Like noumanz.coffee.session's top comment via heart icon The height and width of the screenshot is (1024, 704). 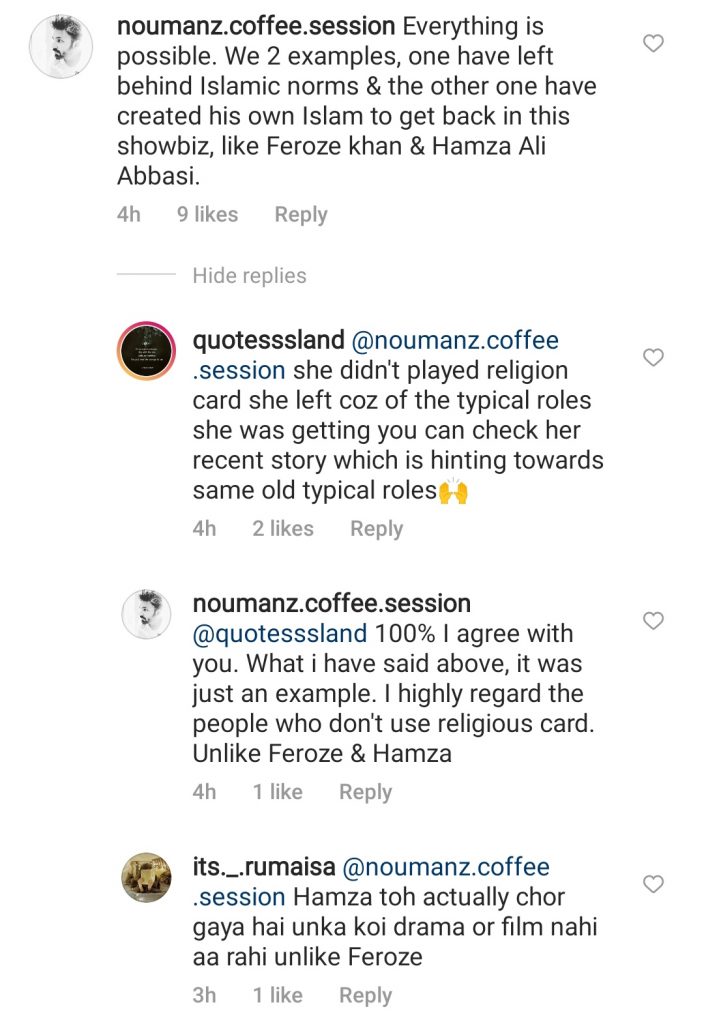653,43
